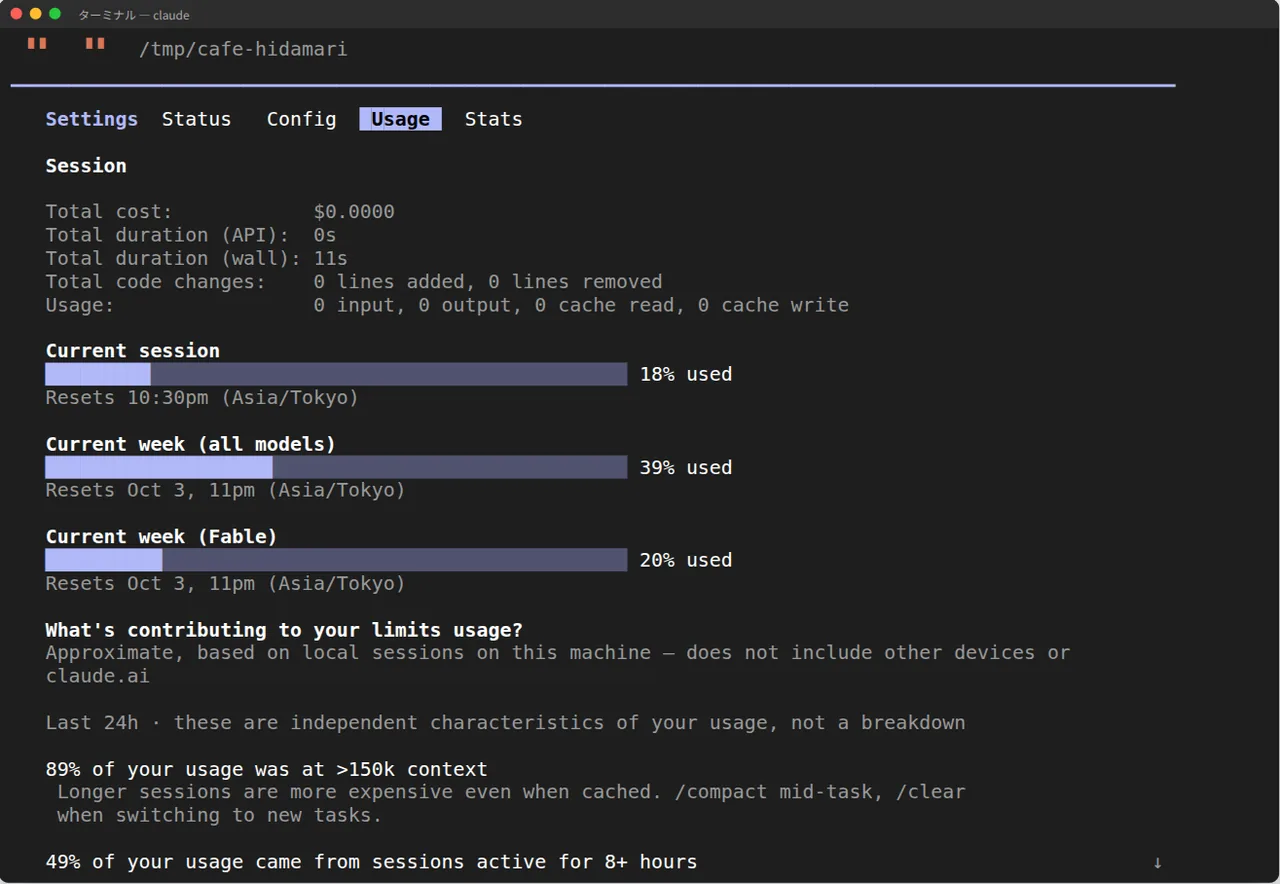
Task: Click the 'Current week (all models)' heading
Action: coord(190,444)
